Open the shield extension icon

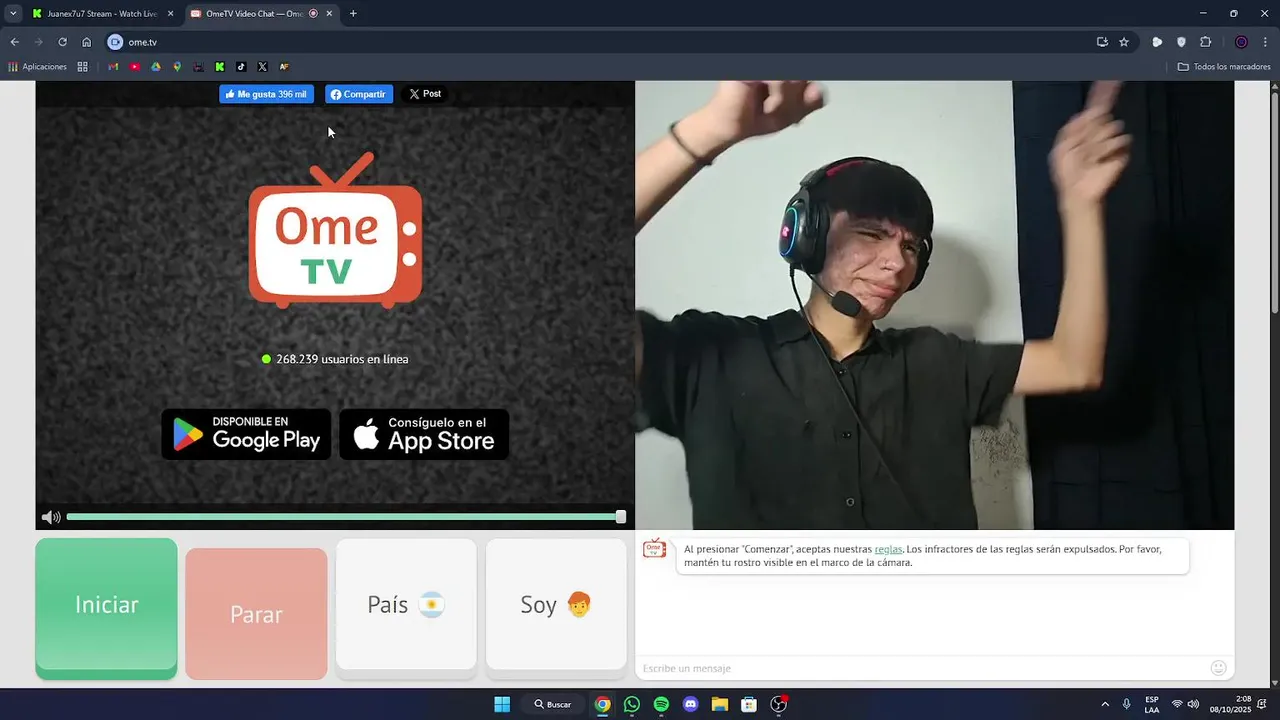1181,42
